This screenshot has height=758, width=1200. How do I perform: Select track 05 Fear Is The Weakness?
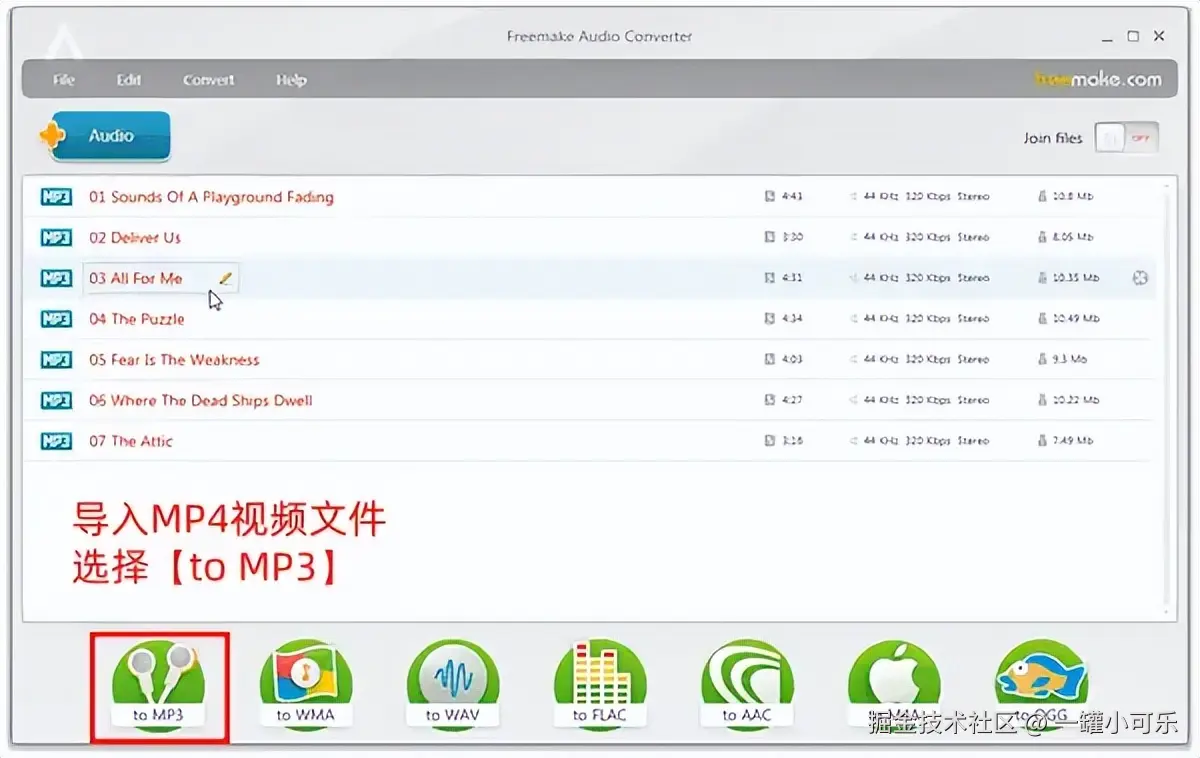(174, 360)
